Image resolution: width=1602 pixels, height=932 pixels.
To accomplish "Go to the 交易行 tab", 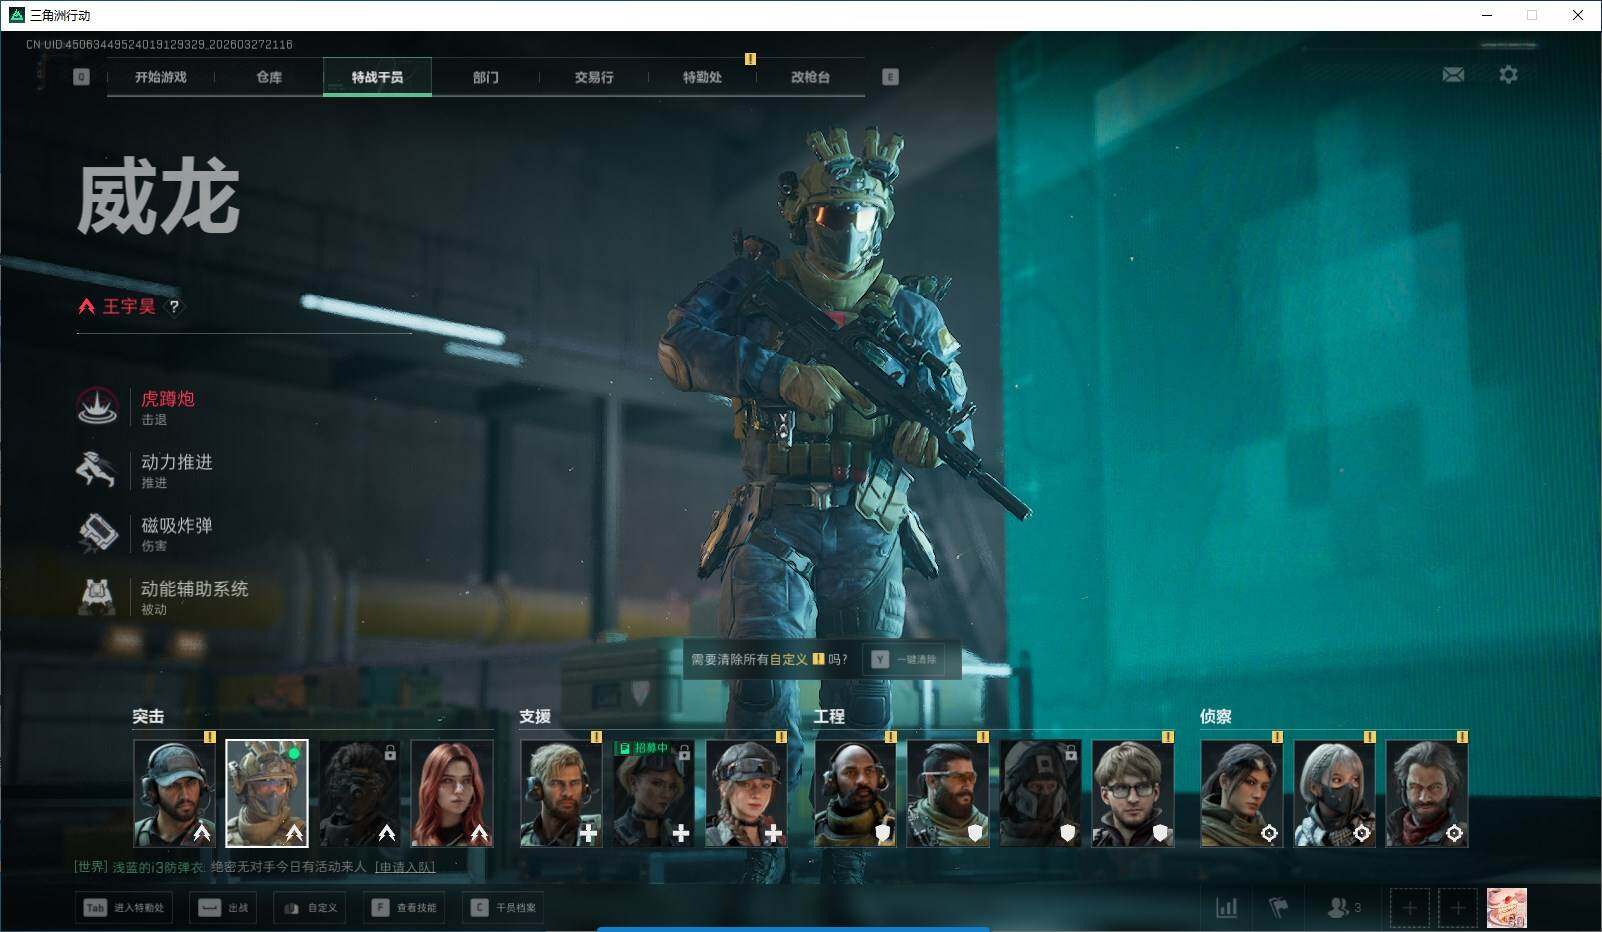I will (x=594, y=77).
